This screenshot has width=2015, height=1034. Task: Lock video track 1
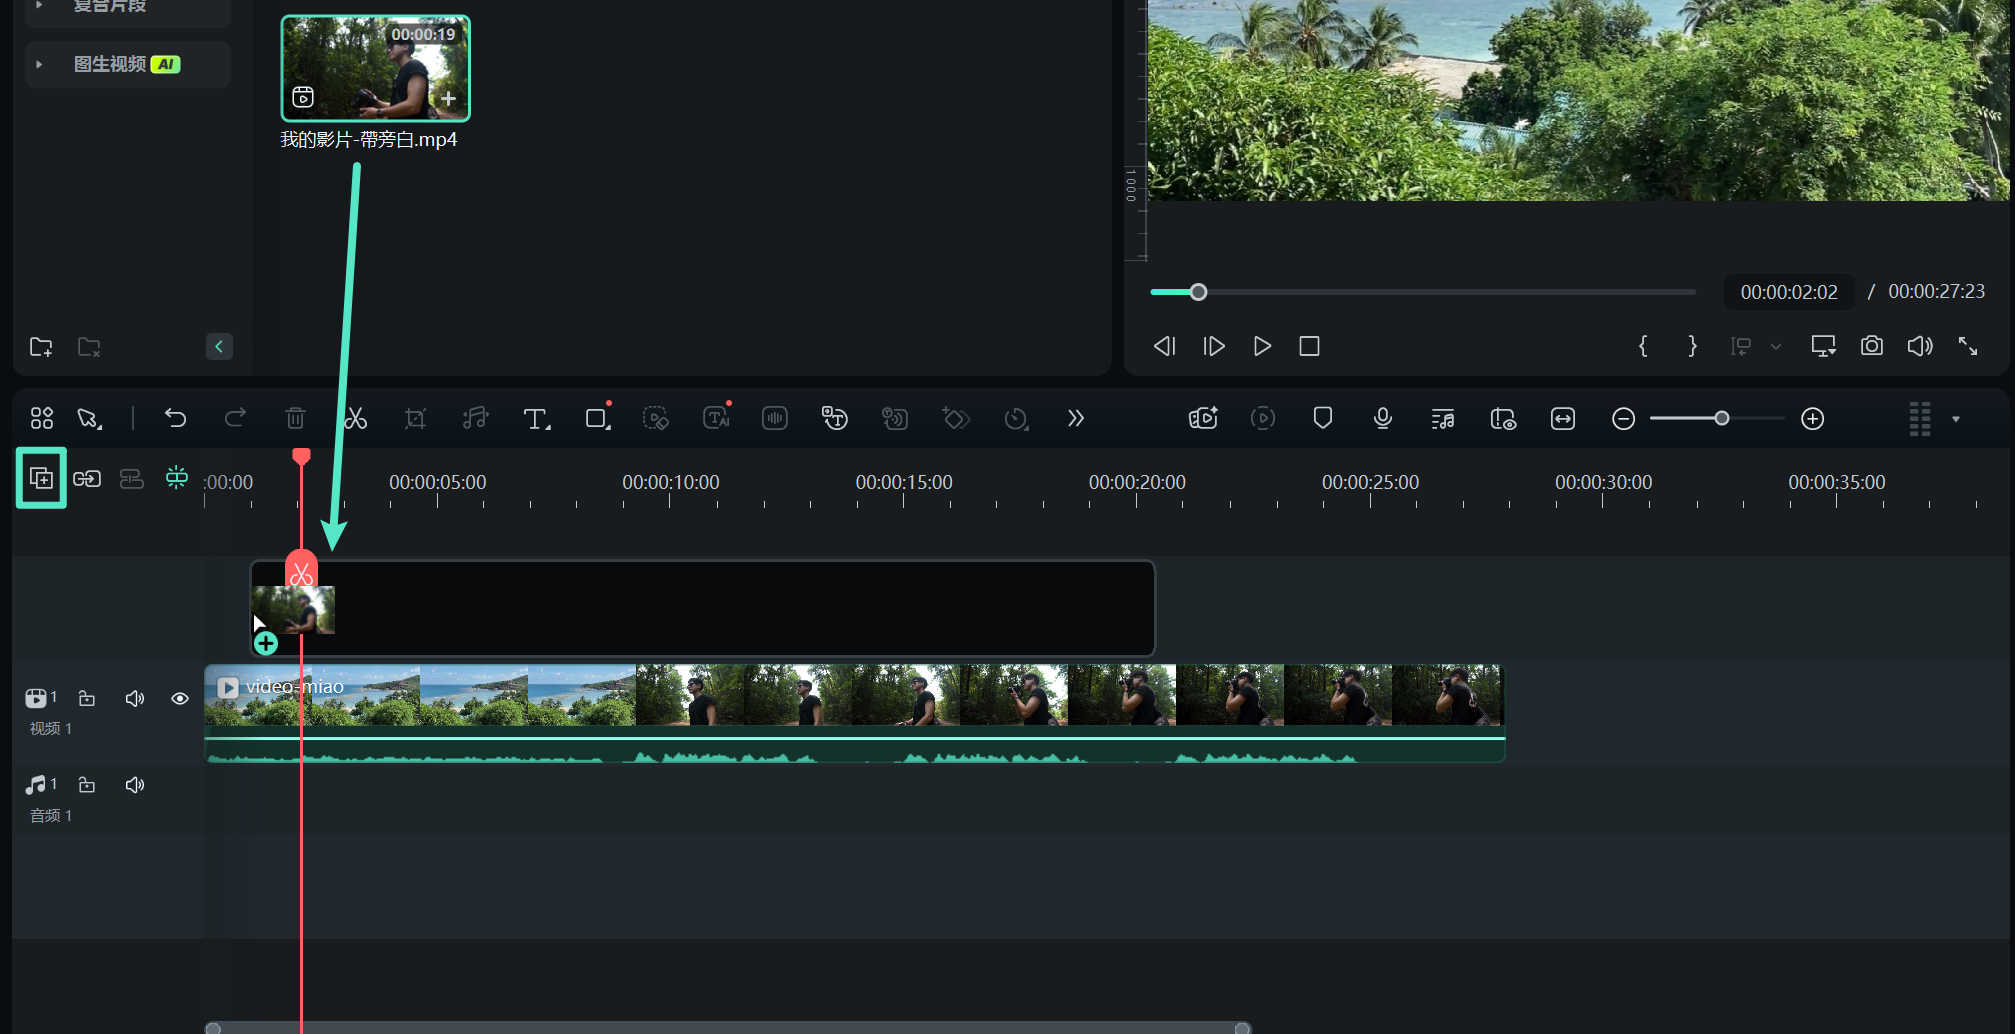87,698
